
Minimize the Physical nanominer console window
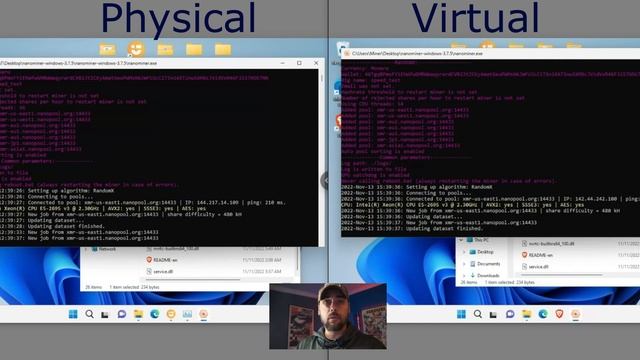click(282, 63)
